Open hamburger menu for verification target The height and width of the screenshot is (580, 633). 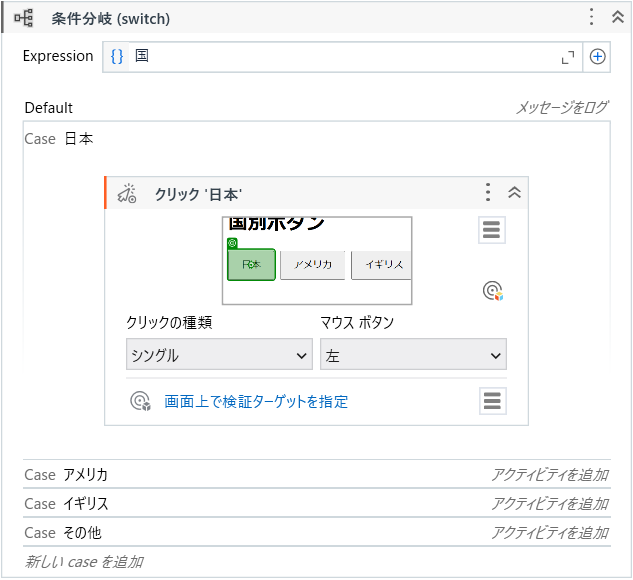[x=491, y=401]
